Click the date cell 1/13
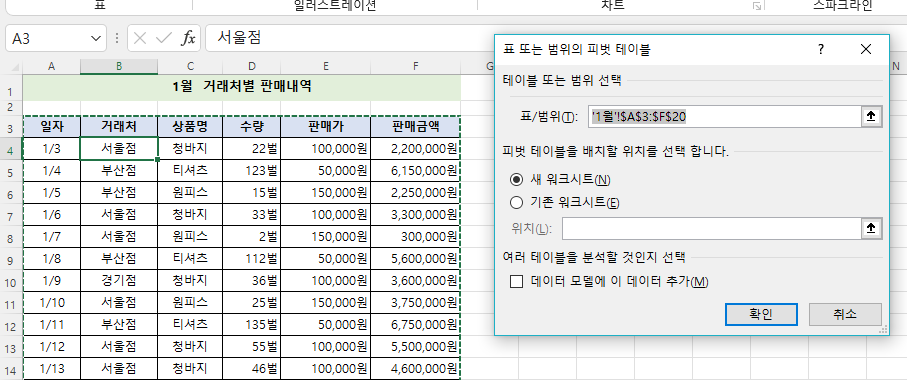907x380 pixels. click(x=51, y=368)
